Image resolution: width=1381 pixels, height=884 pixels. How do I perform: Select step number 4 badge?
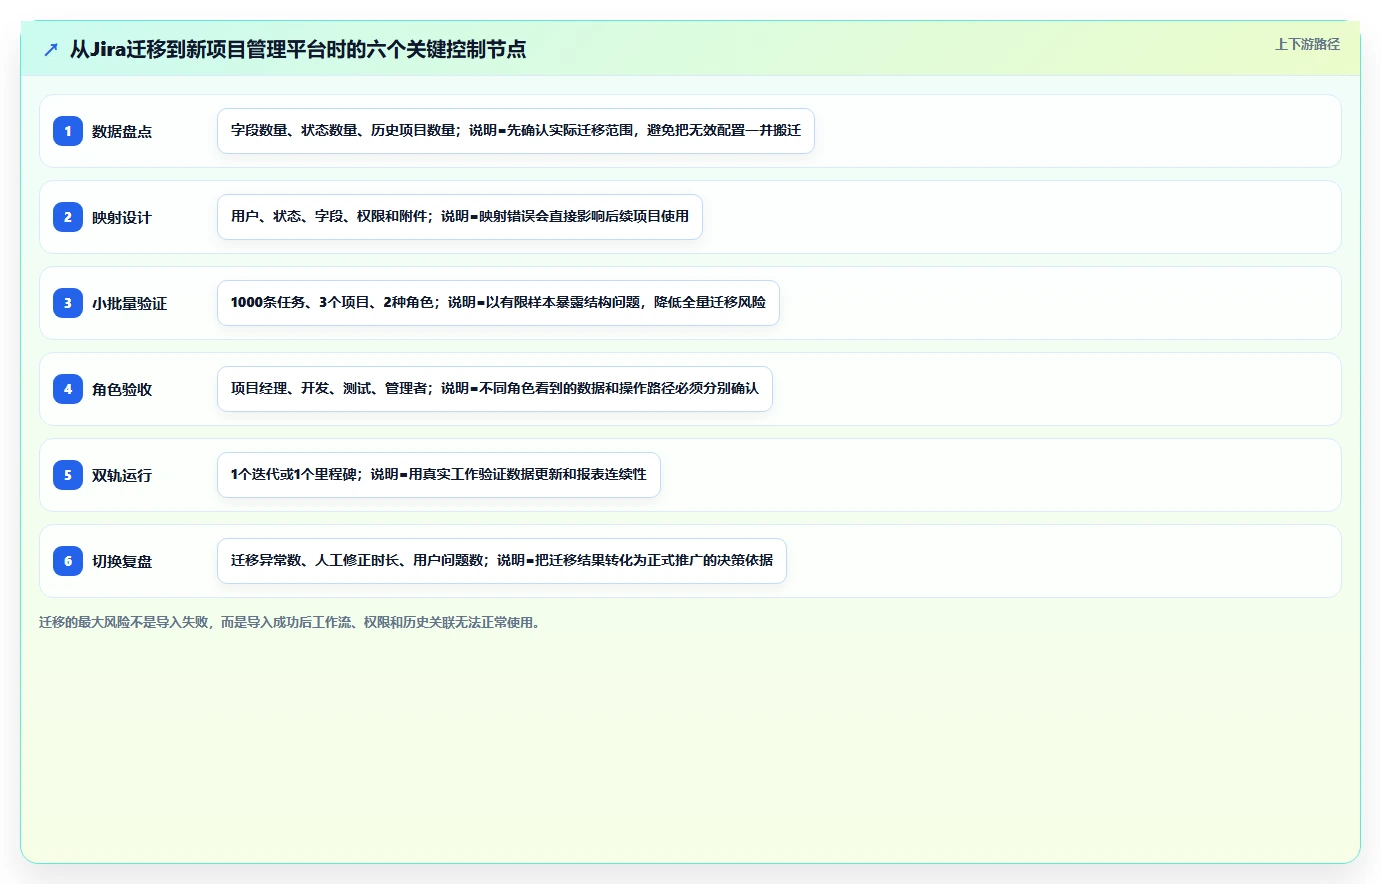(68, 389)
